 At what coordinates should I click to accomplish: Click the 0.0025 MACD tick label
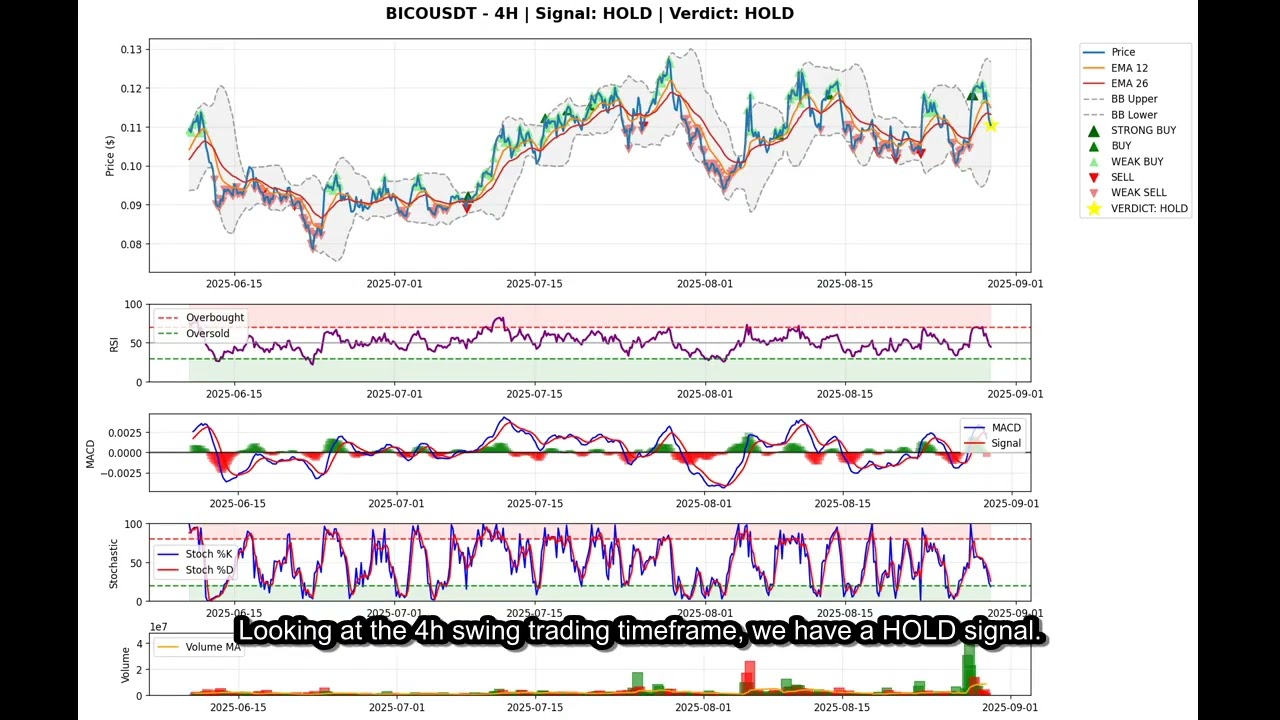pyautogui.click(x=125, y=433)
